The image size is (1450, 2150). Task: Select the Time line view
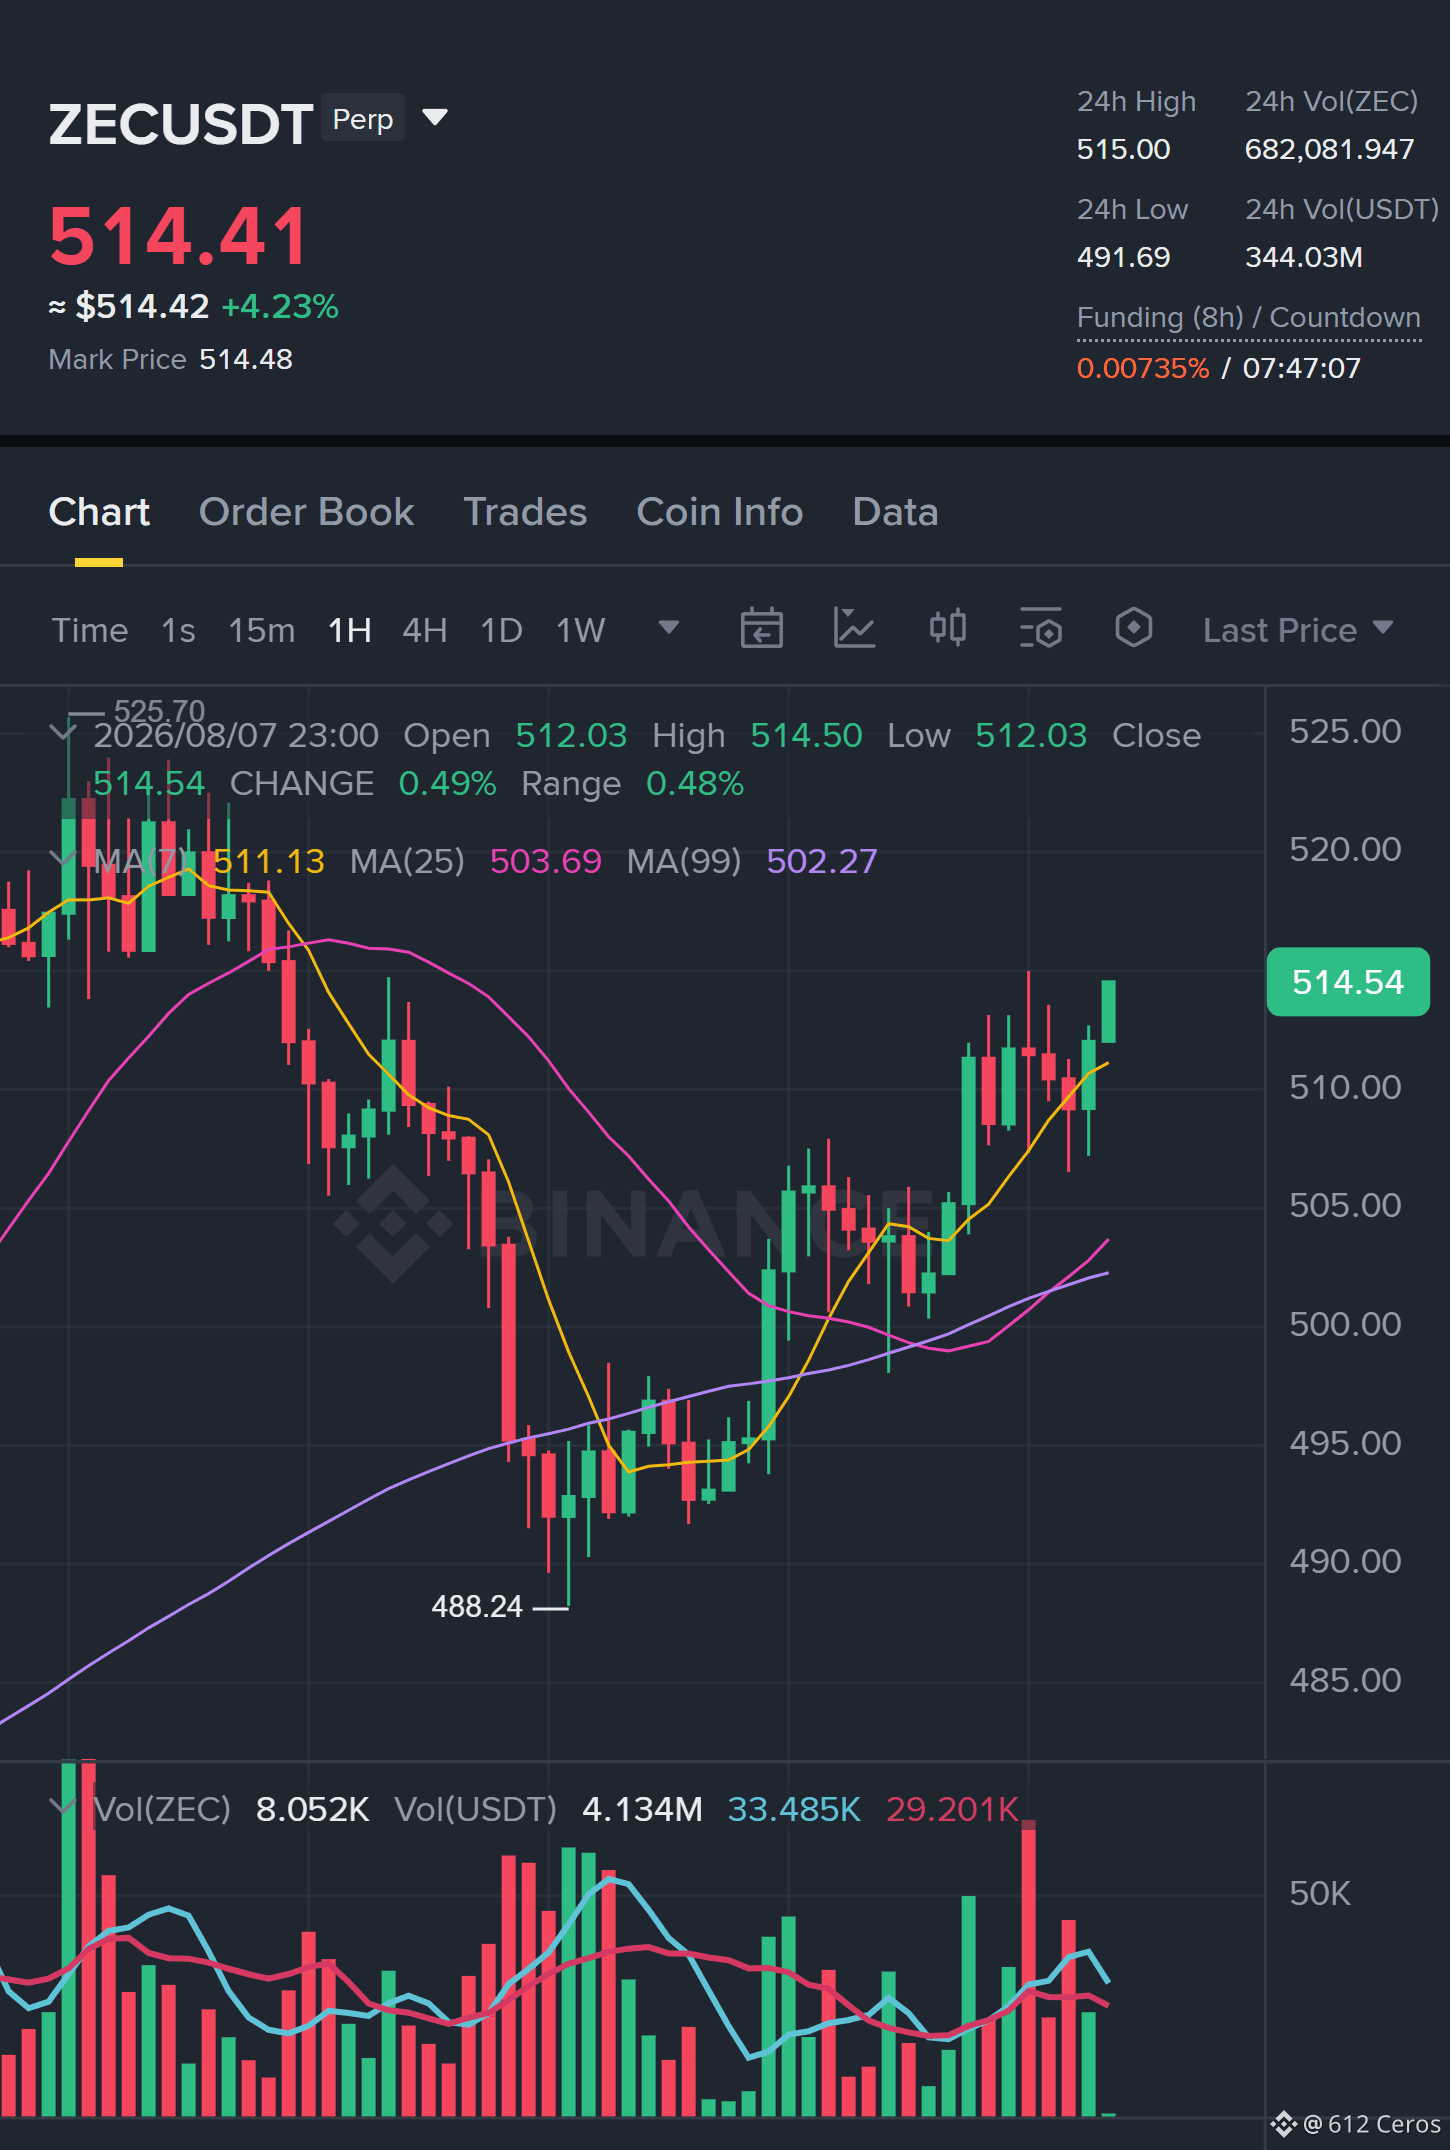(x=90, y=630)
